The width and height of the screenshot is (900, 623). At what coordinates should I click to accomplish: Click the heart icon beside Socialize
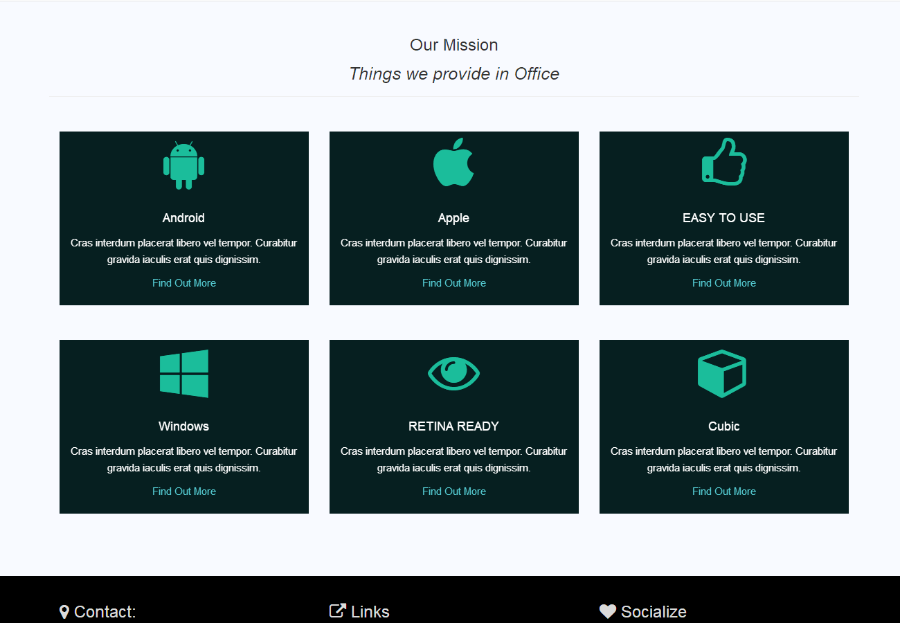[608, 612]
